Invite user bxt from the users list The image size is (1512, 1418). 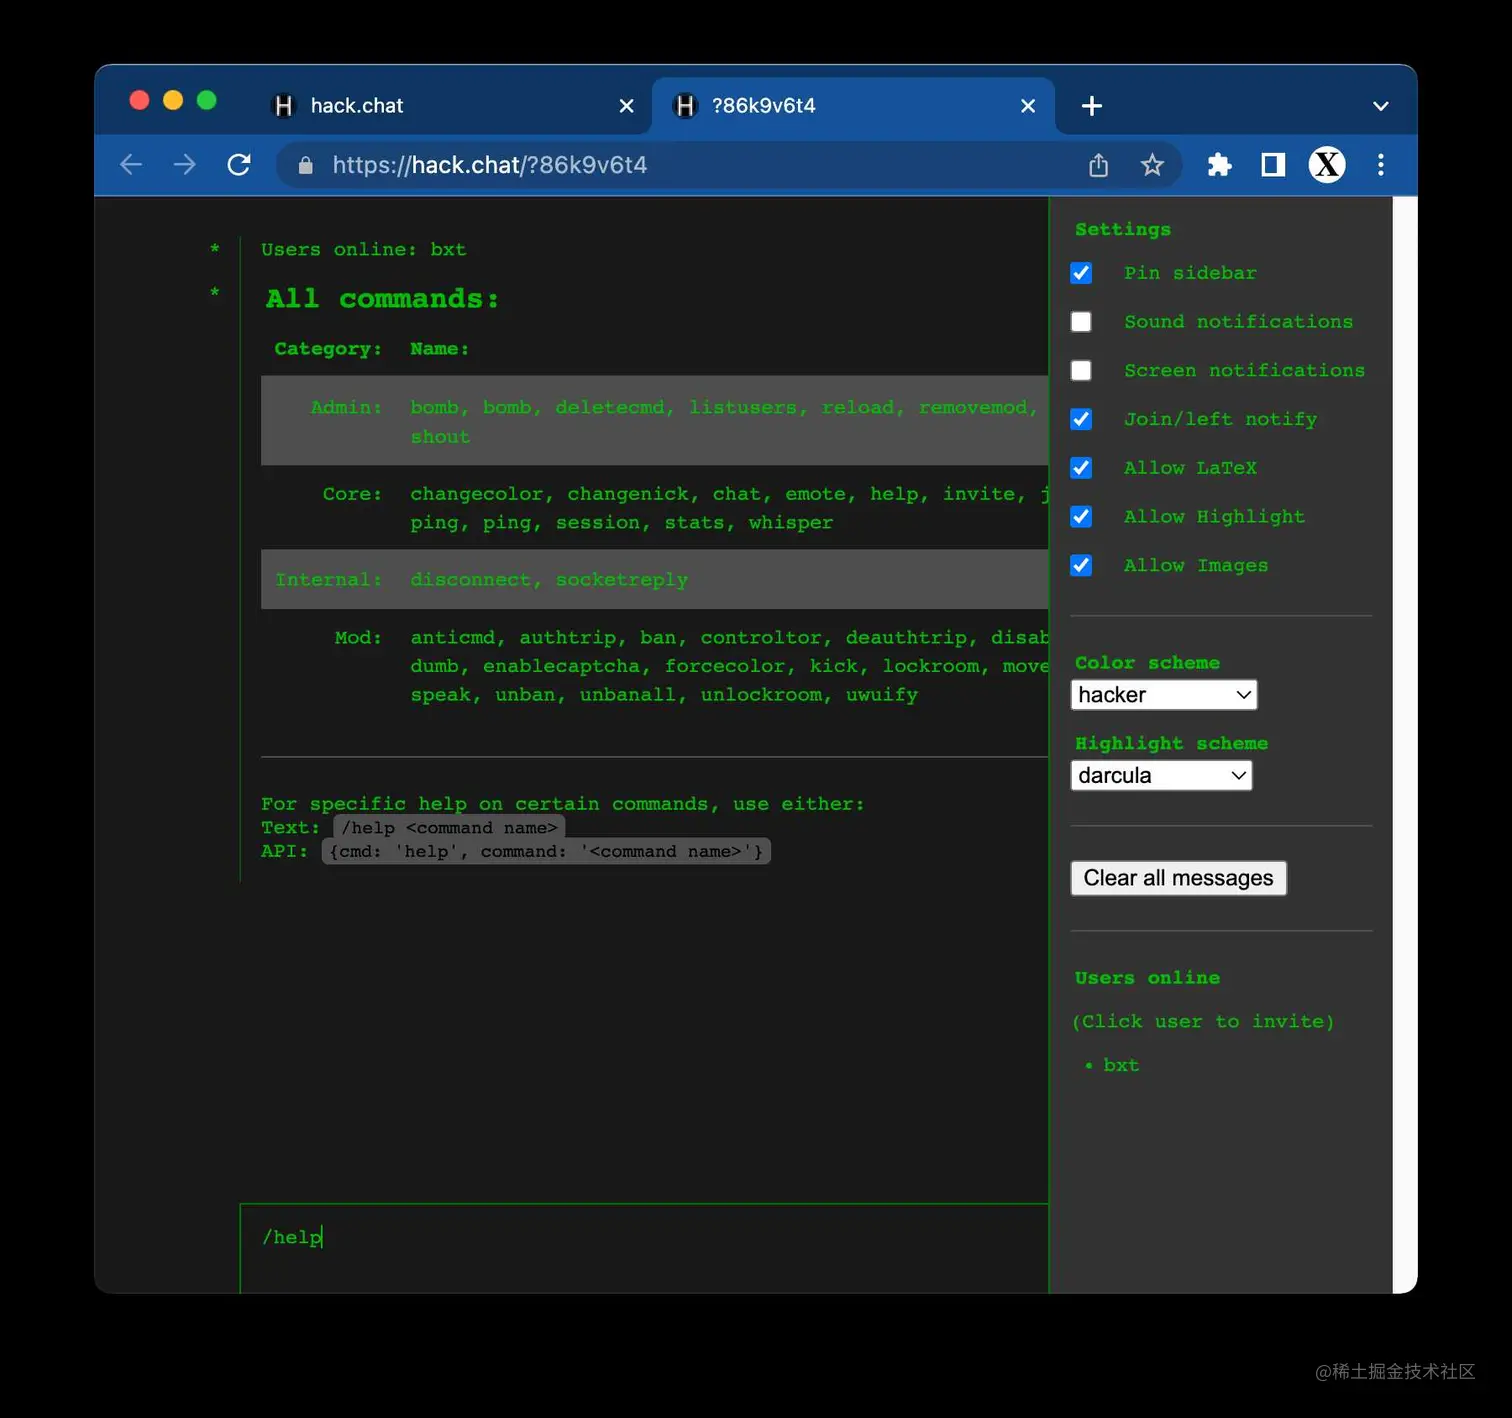click(1121, 1066)
